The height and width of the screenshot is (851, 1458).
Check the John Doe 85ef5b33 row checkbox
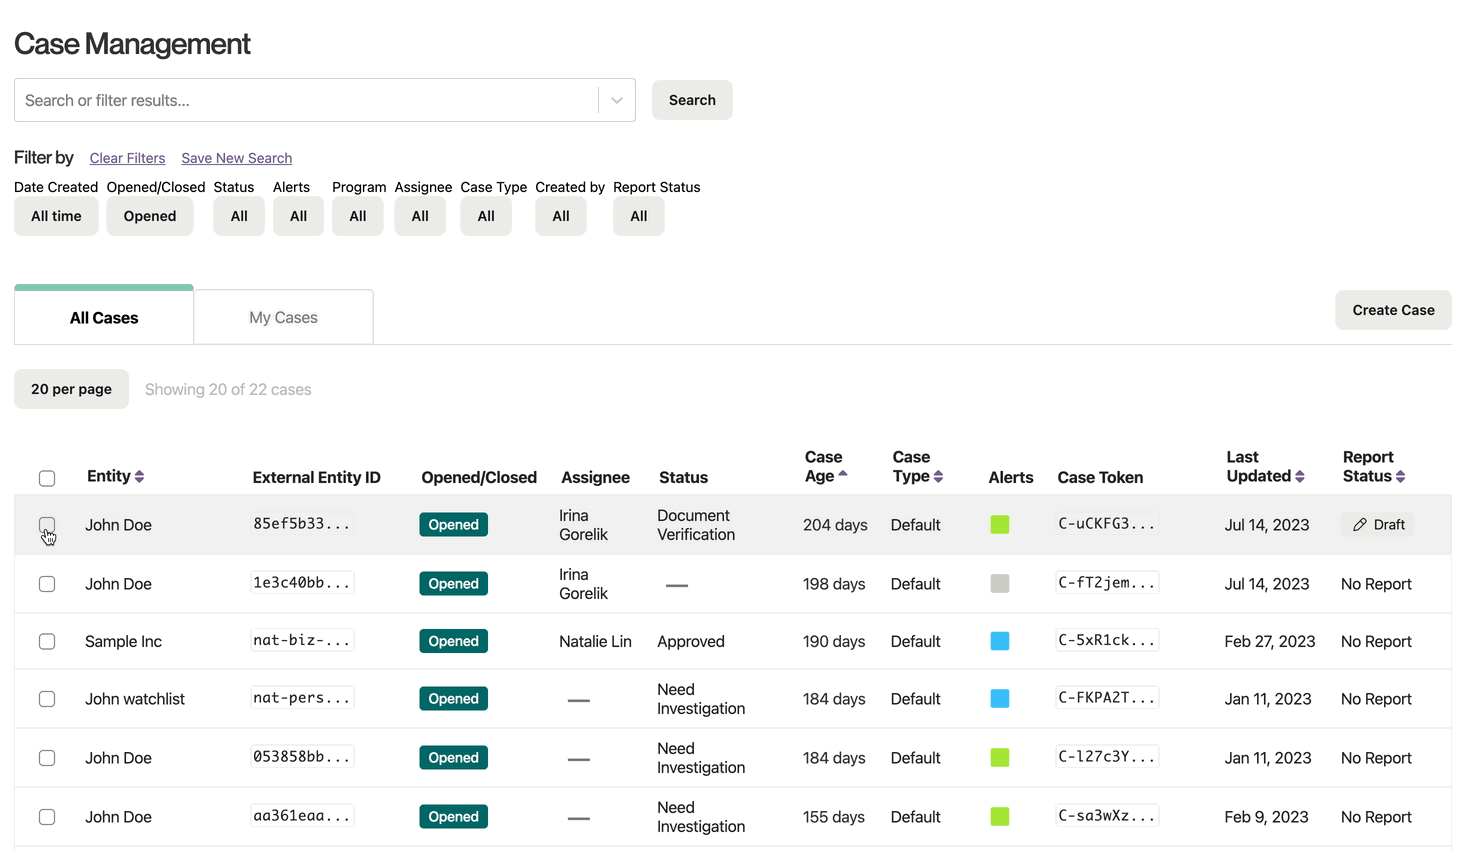coord(47,525)
